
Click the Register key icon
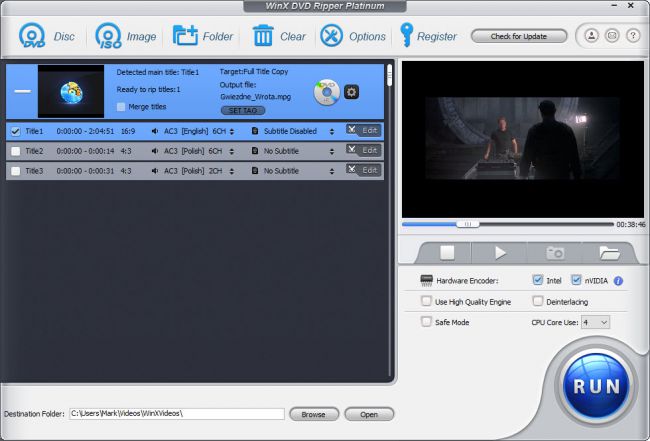click(407, 37)
